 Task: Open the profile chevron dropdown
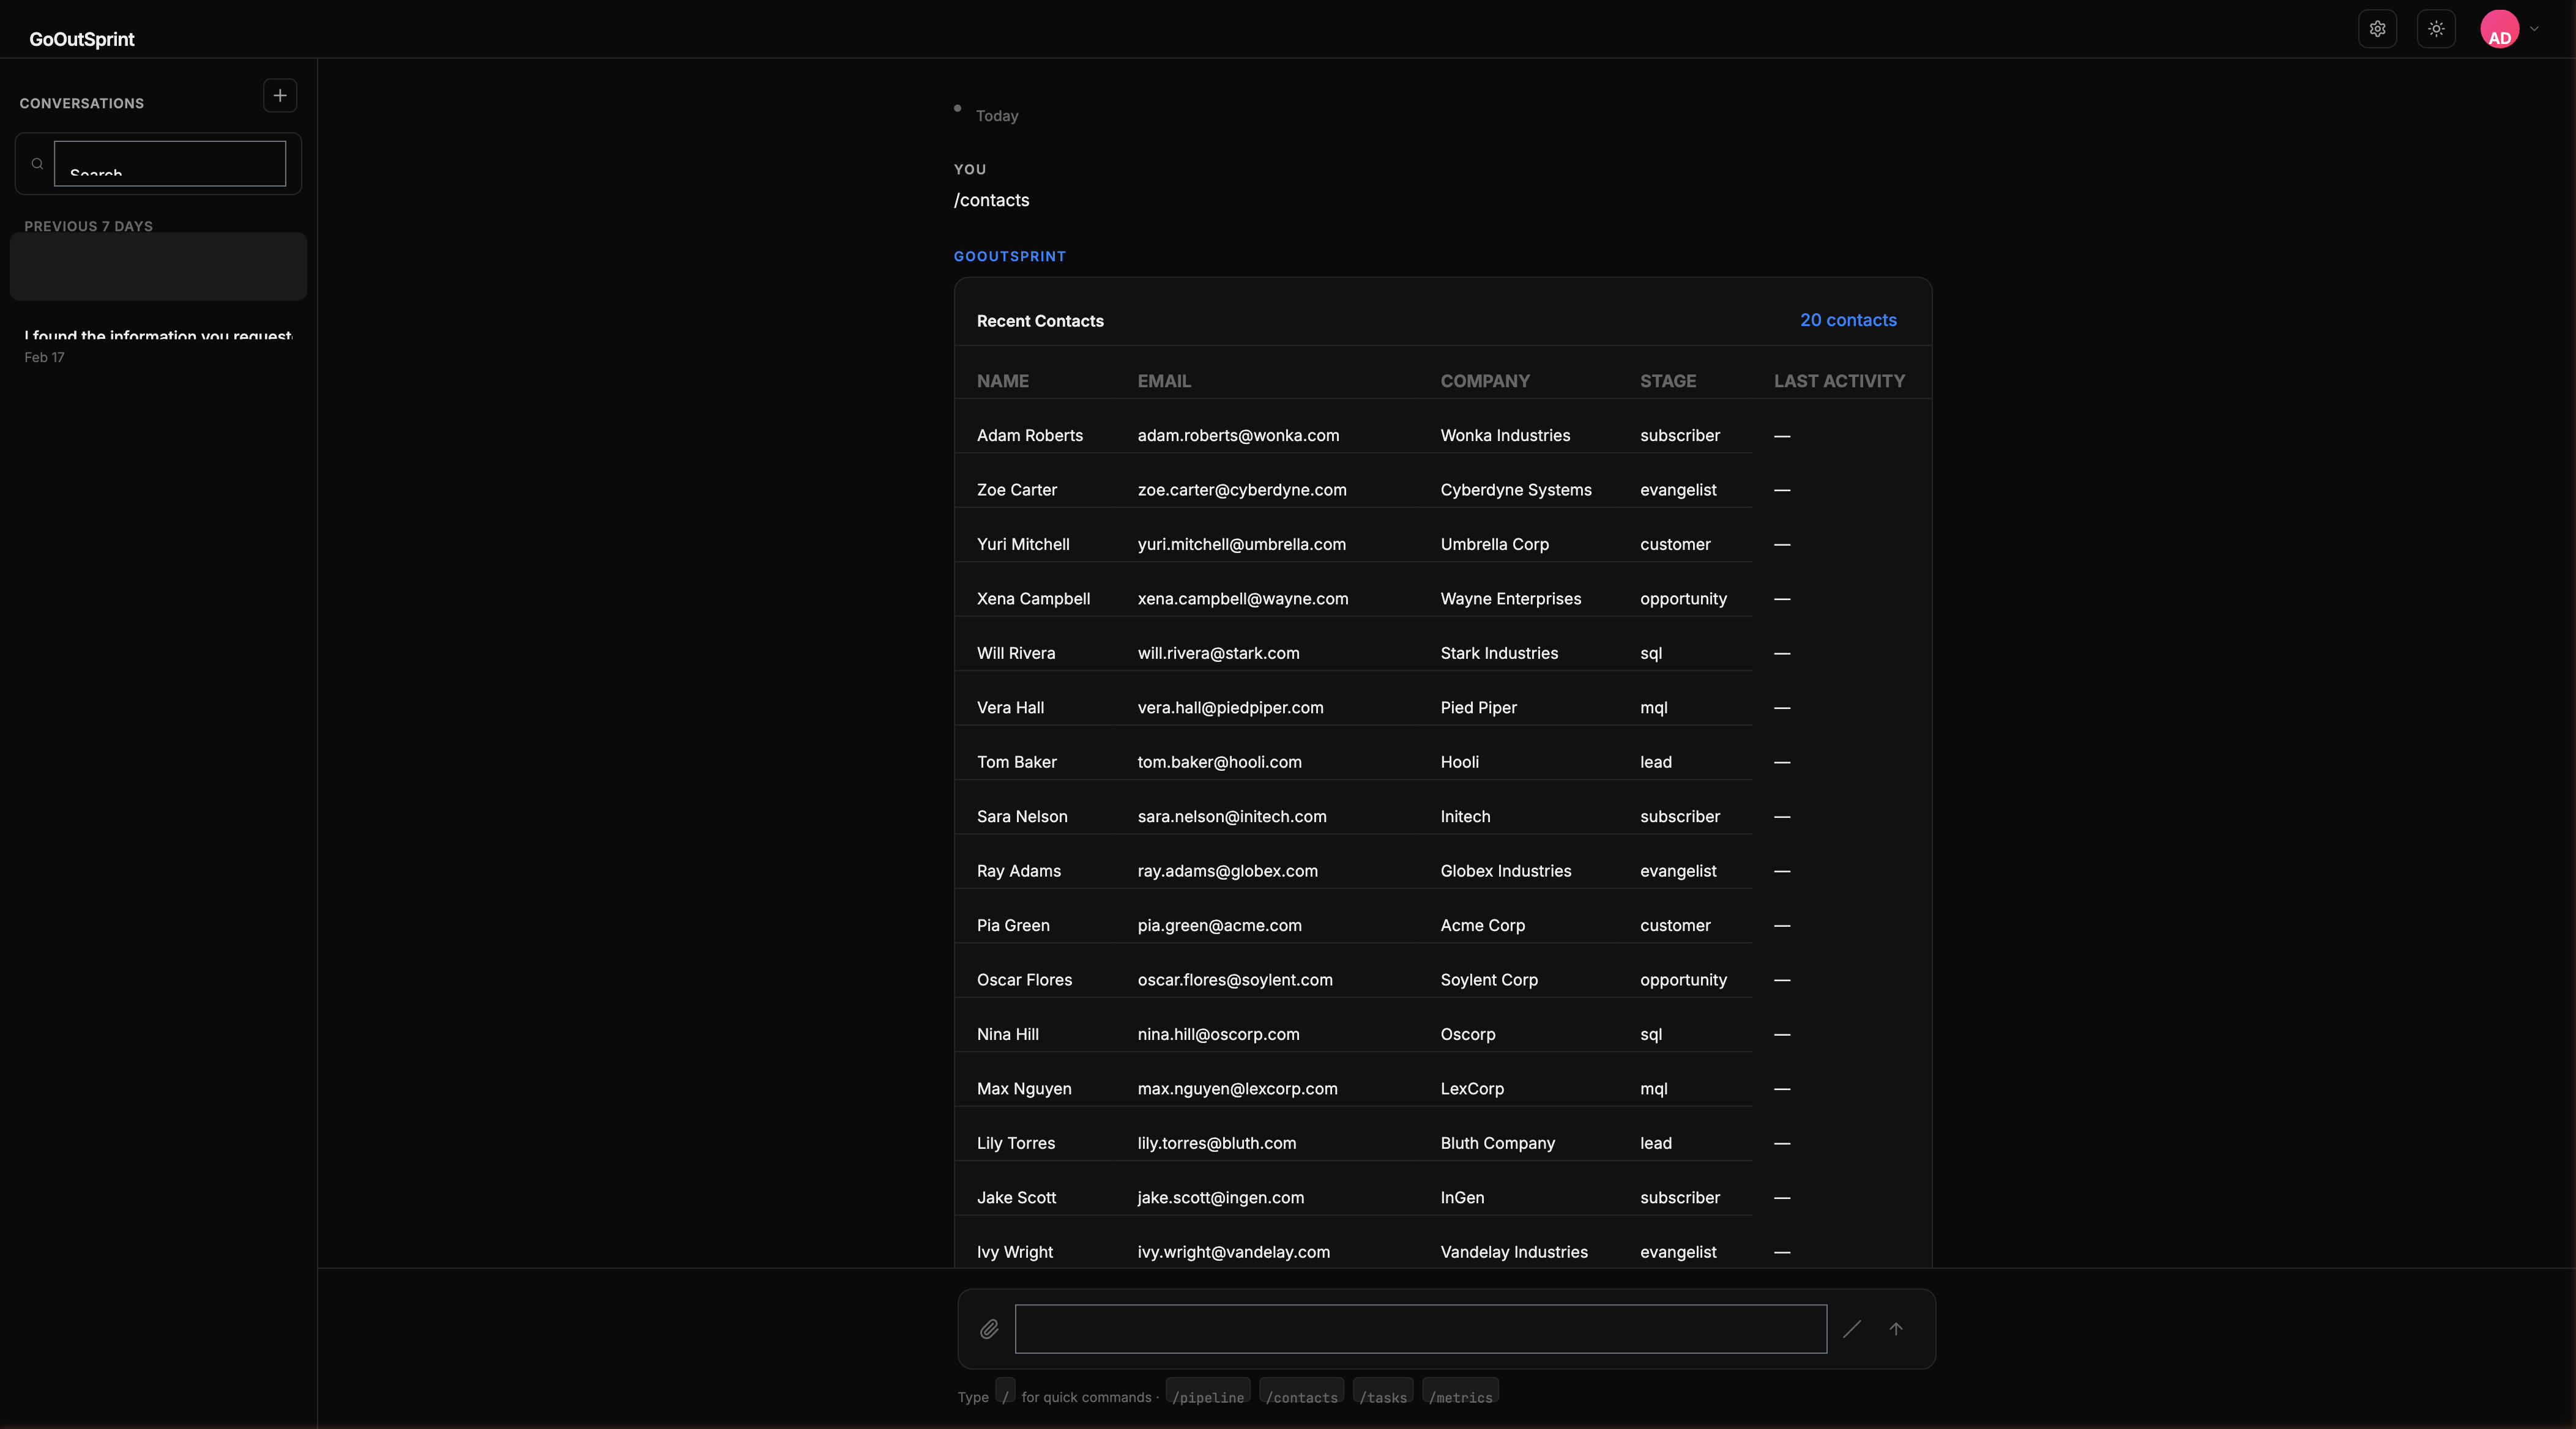click(2535, 29)
